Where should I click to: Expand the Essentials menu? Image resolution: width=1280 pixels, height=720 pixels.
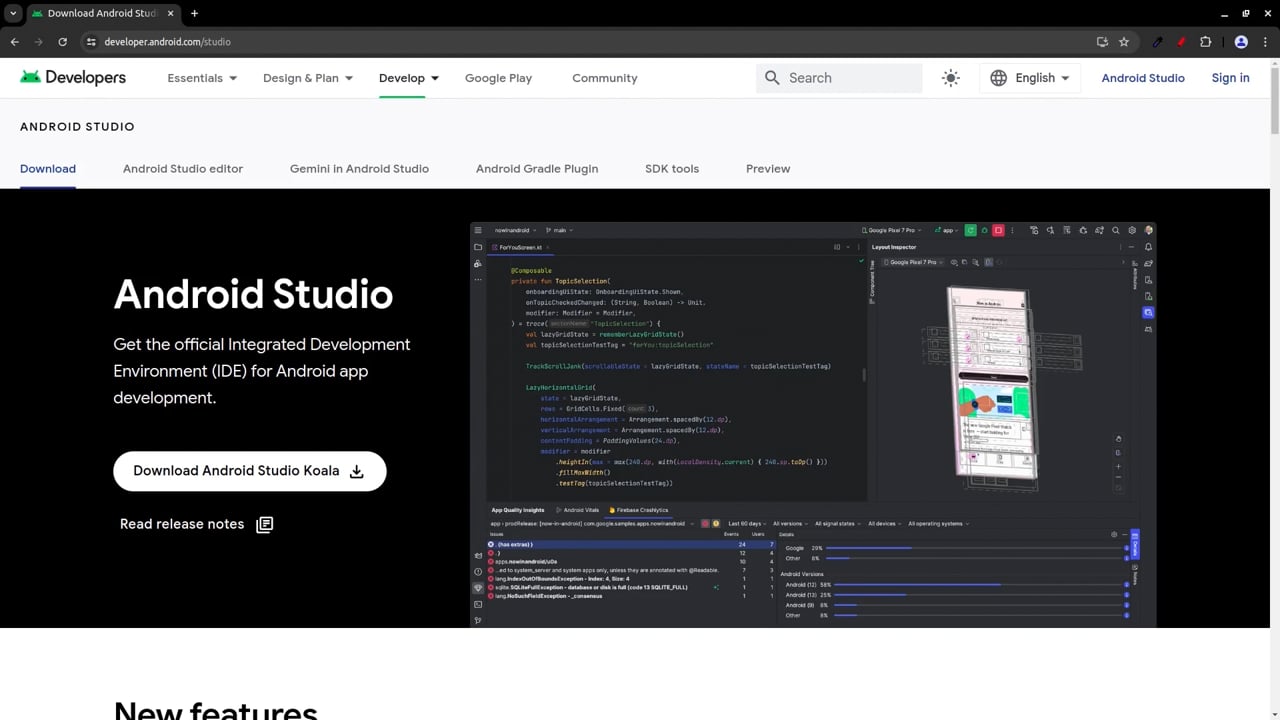point(202,78)
